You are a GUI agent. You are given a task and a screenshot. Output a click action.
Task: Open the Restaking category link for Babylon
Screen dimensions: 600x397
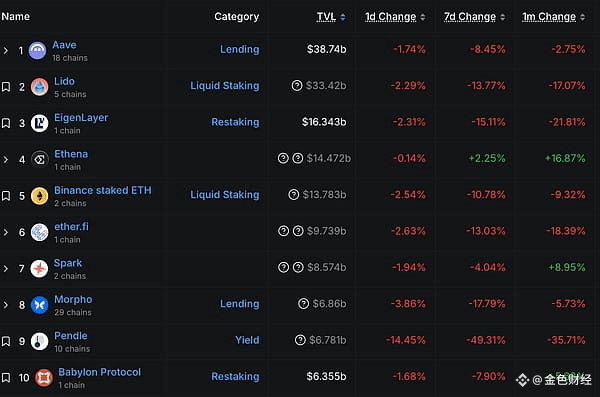pos(235,376)
